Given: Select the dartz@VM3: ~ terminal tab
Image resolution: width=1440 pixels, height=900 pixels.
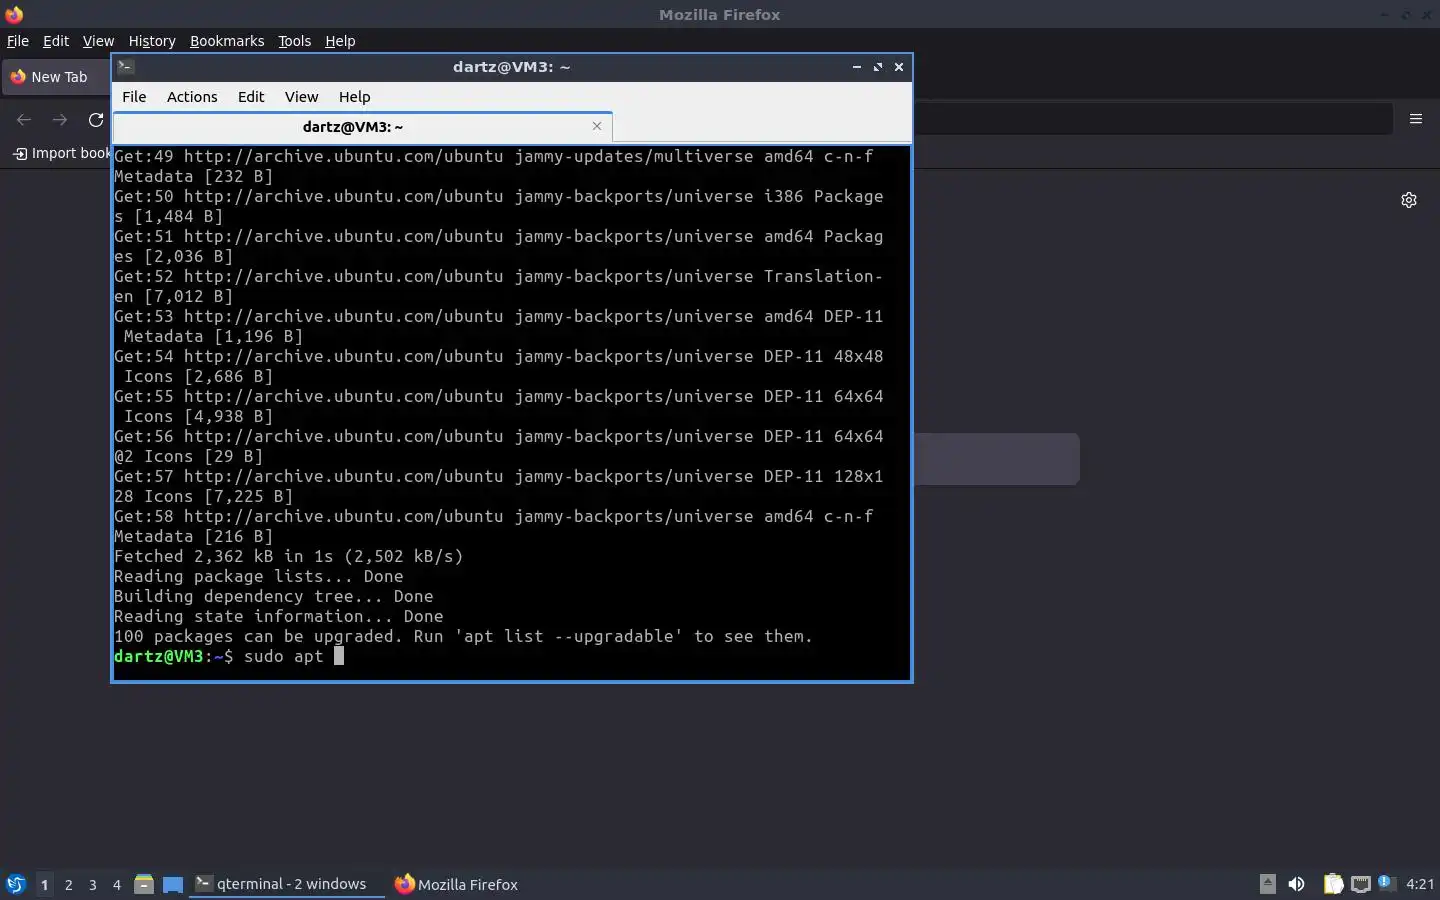Looking at the screenshot, I should click(x=362, y=127).
